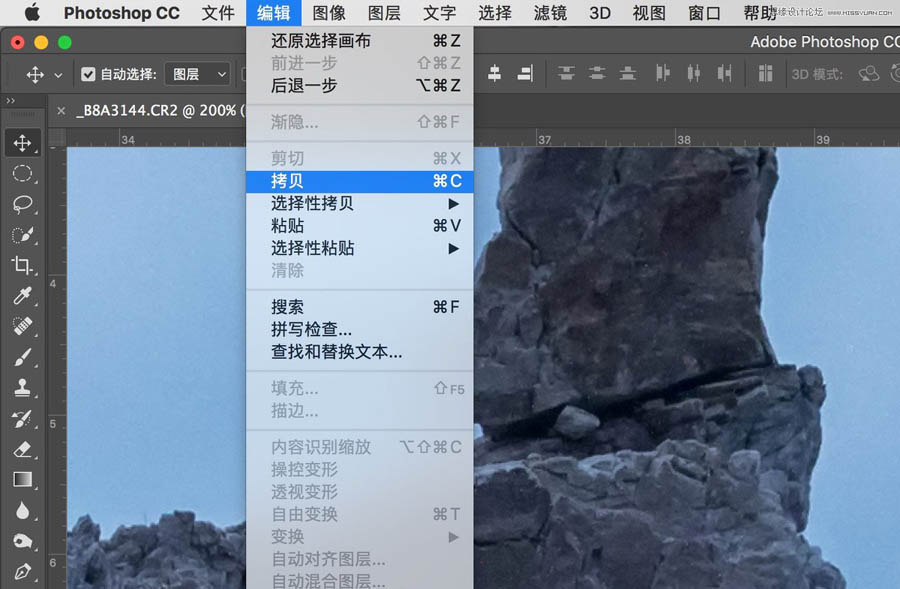
Task: Open the 滤镜 menu
Action: [549, 13]
